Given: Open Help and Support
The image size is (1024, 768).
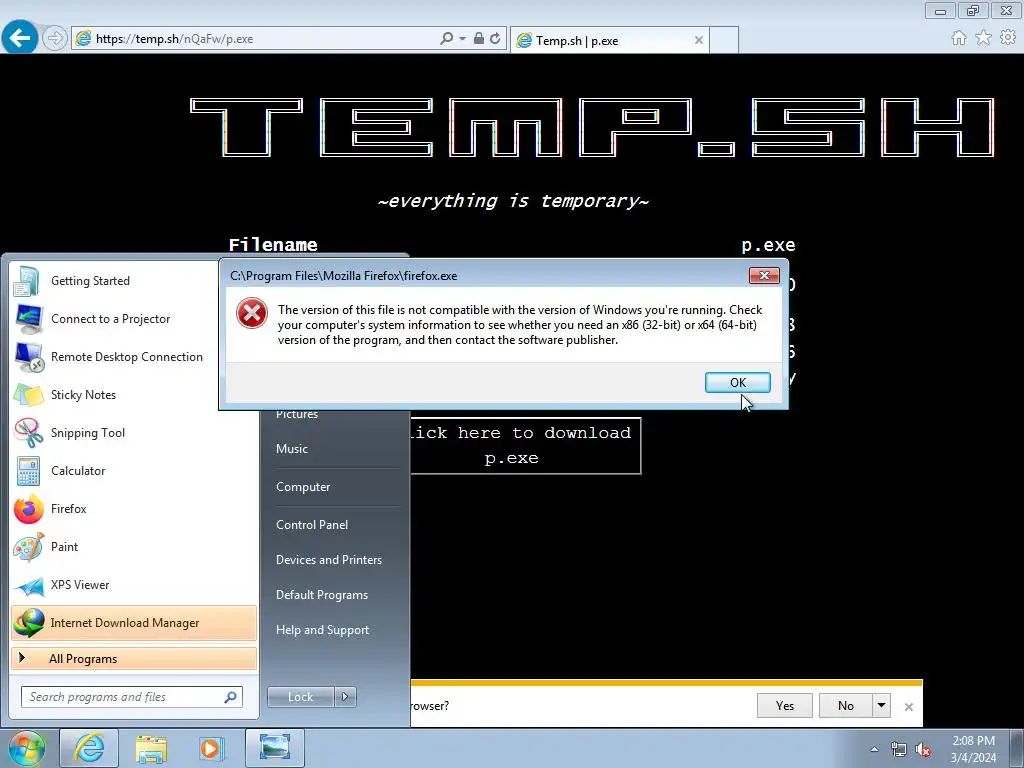Looking at the screenshot, I should (323, 630).
